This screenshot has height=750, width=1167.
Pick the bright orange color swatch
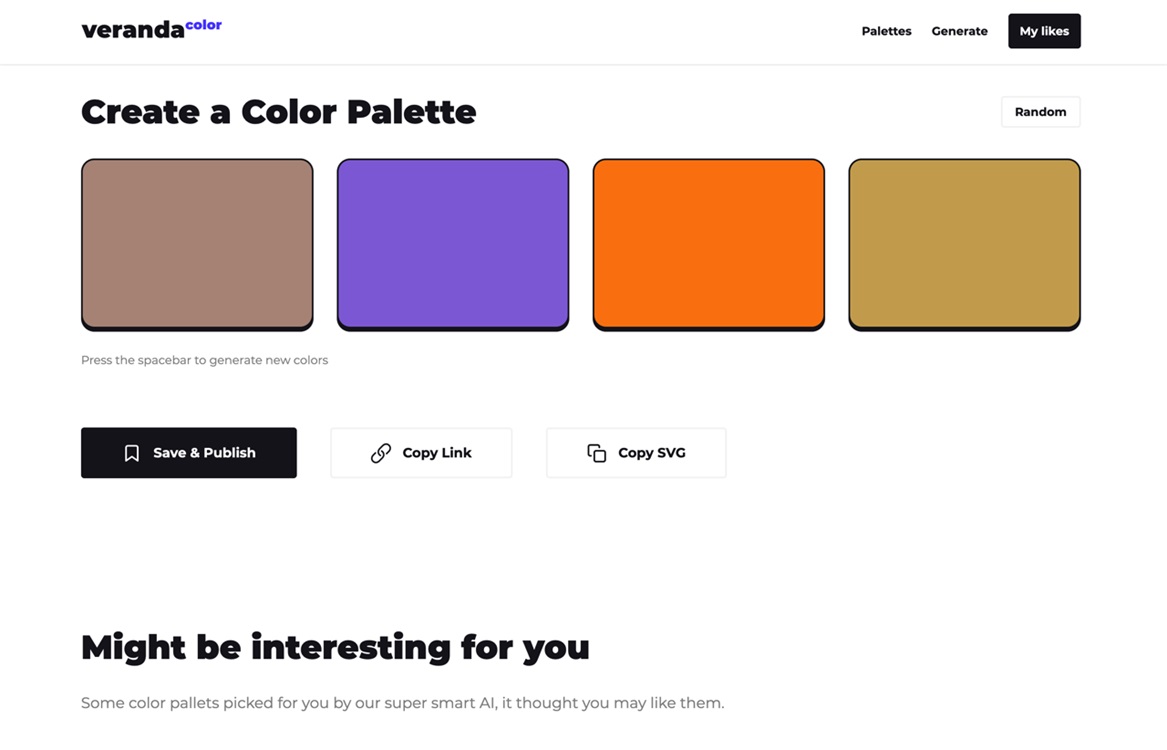(709, 245)
